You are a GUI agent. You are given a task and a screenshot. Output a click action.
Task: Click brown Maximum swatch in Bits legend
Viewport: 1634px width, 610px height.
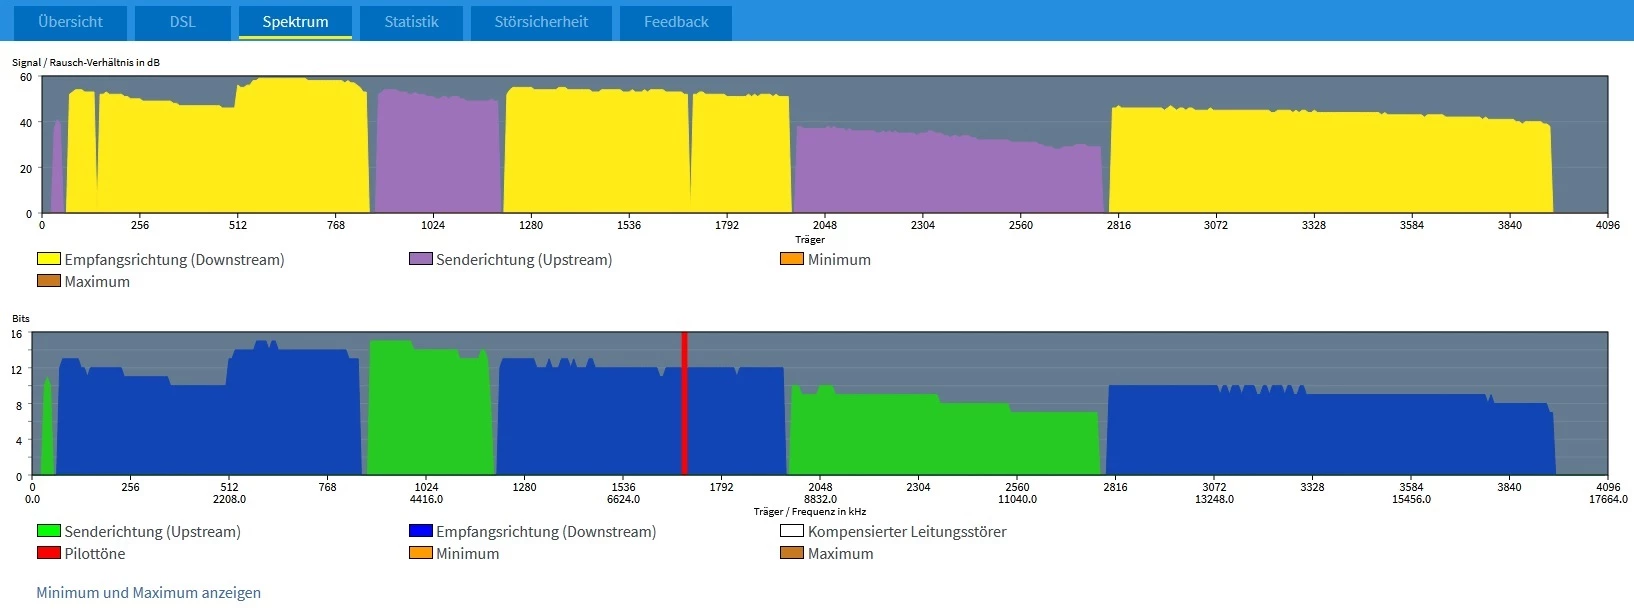click(x=792, y=553)
